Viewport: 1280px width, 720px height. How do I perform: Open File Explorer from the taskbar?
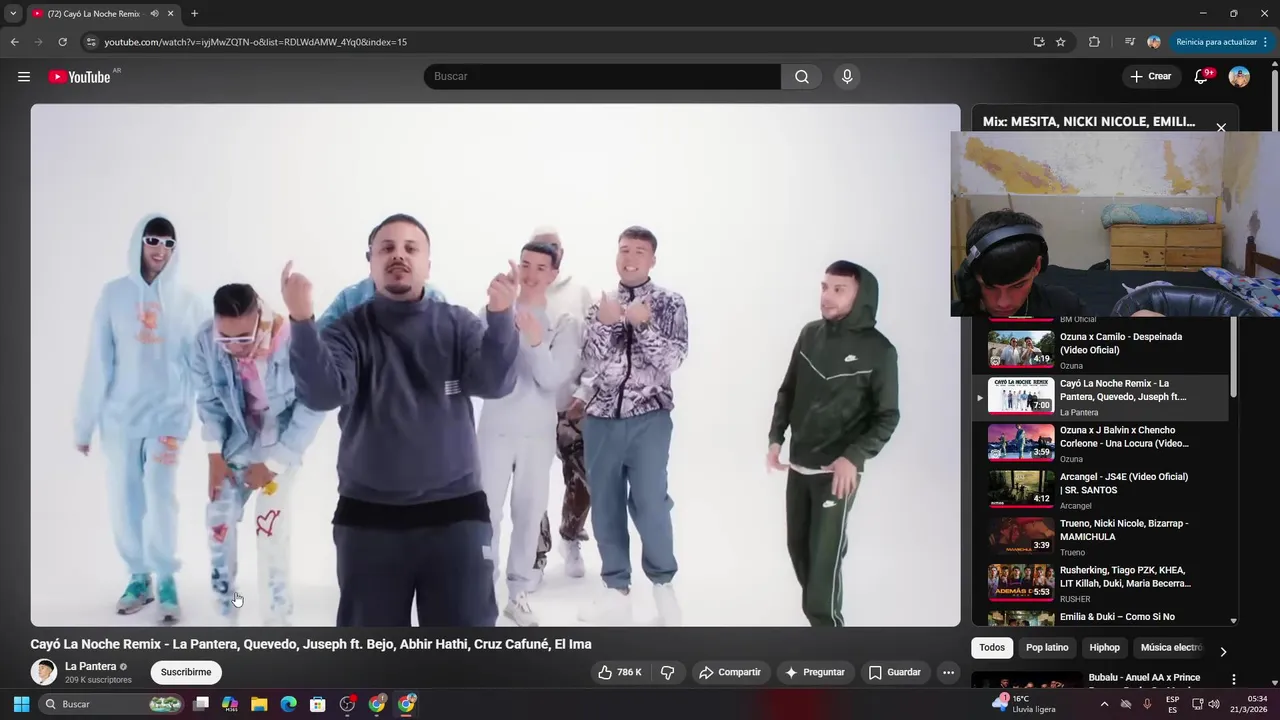click(259, 704)
